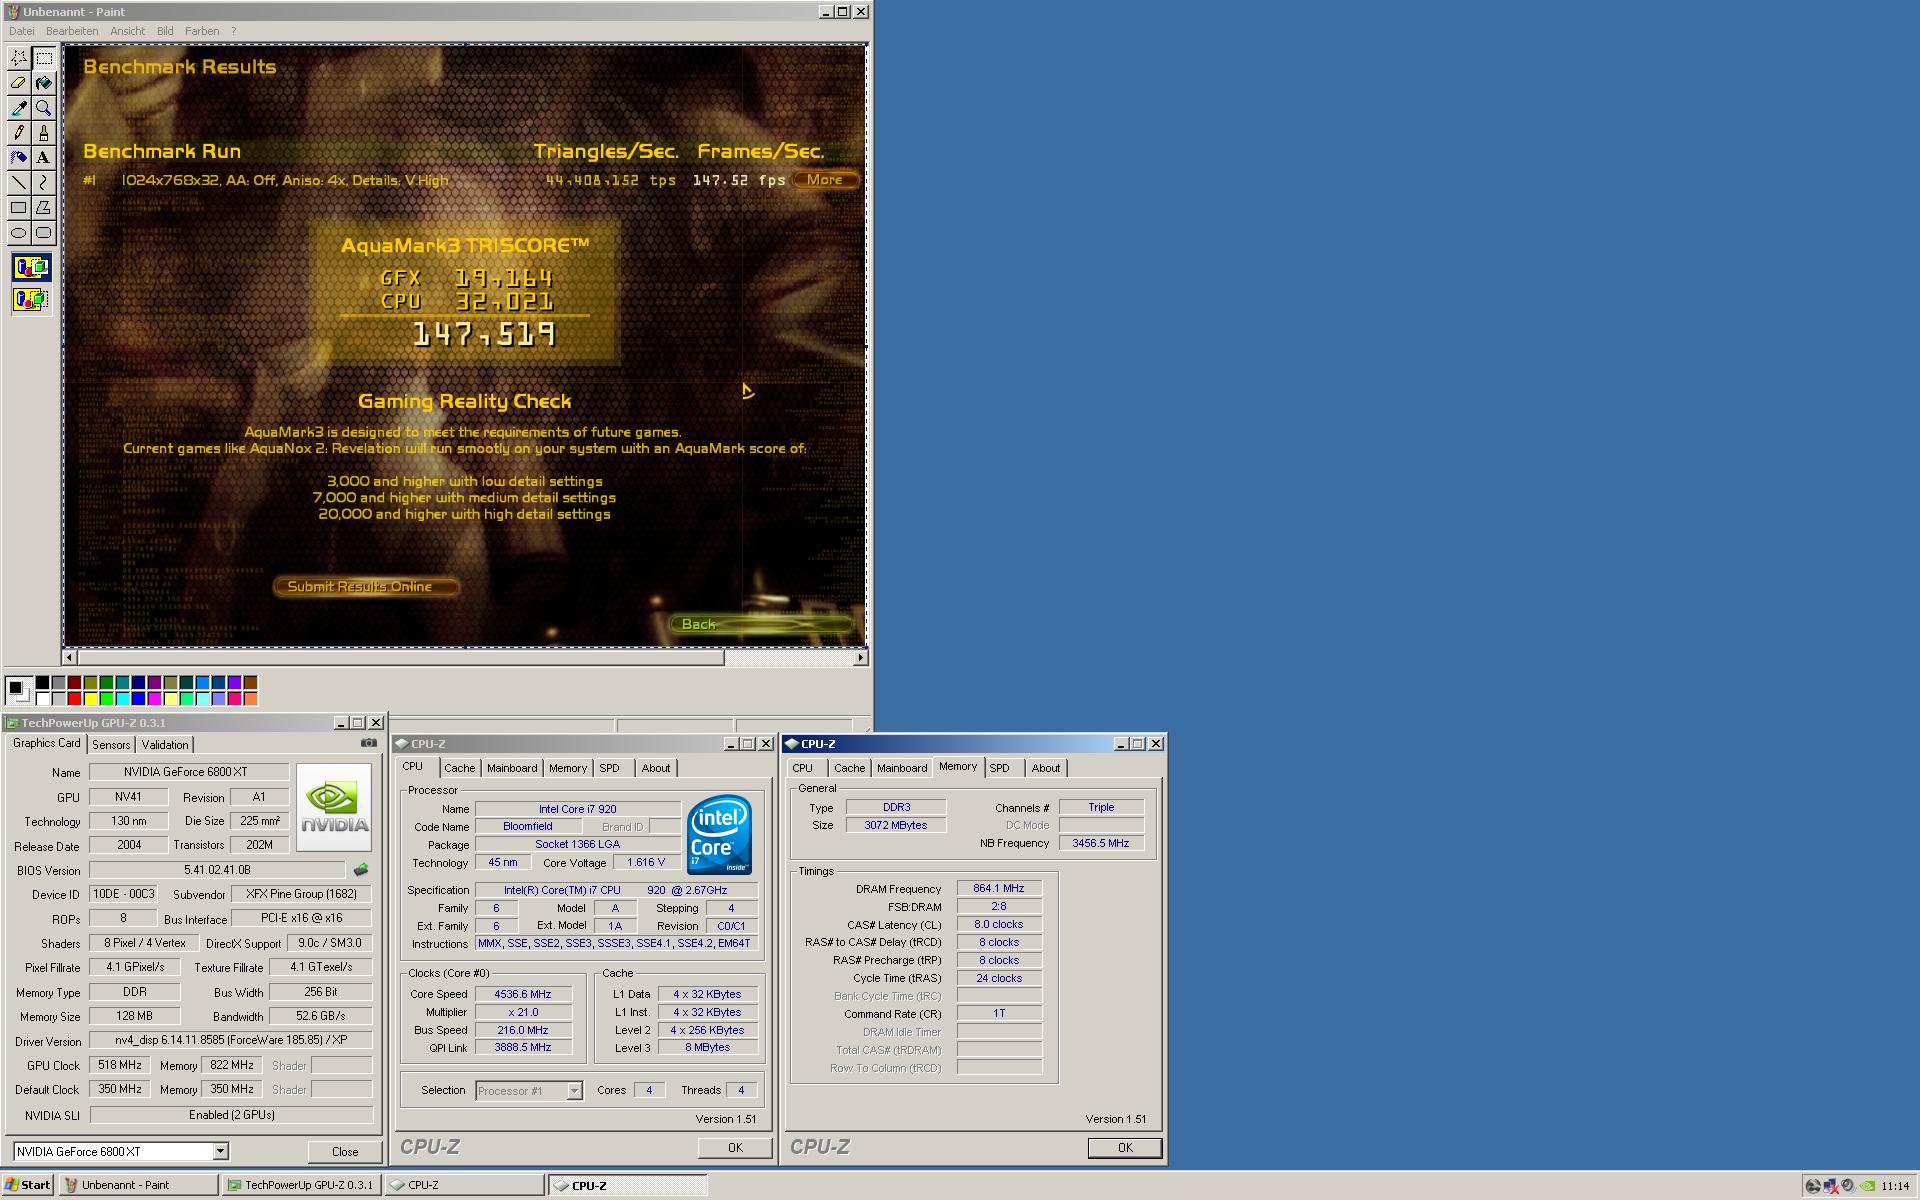
Task: Pick the yellow color swatch
Action: 90,699
